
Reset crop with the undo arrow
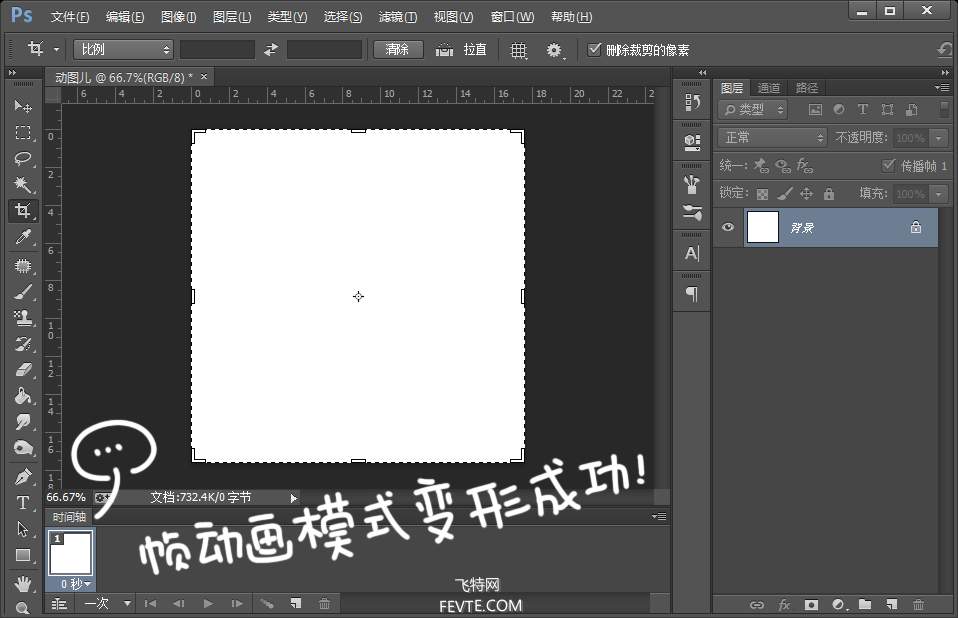point(945,49)
